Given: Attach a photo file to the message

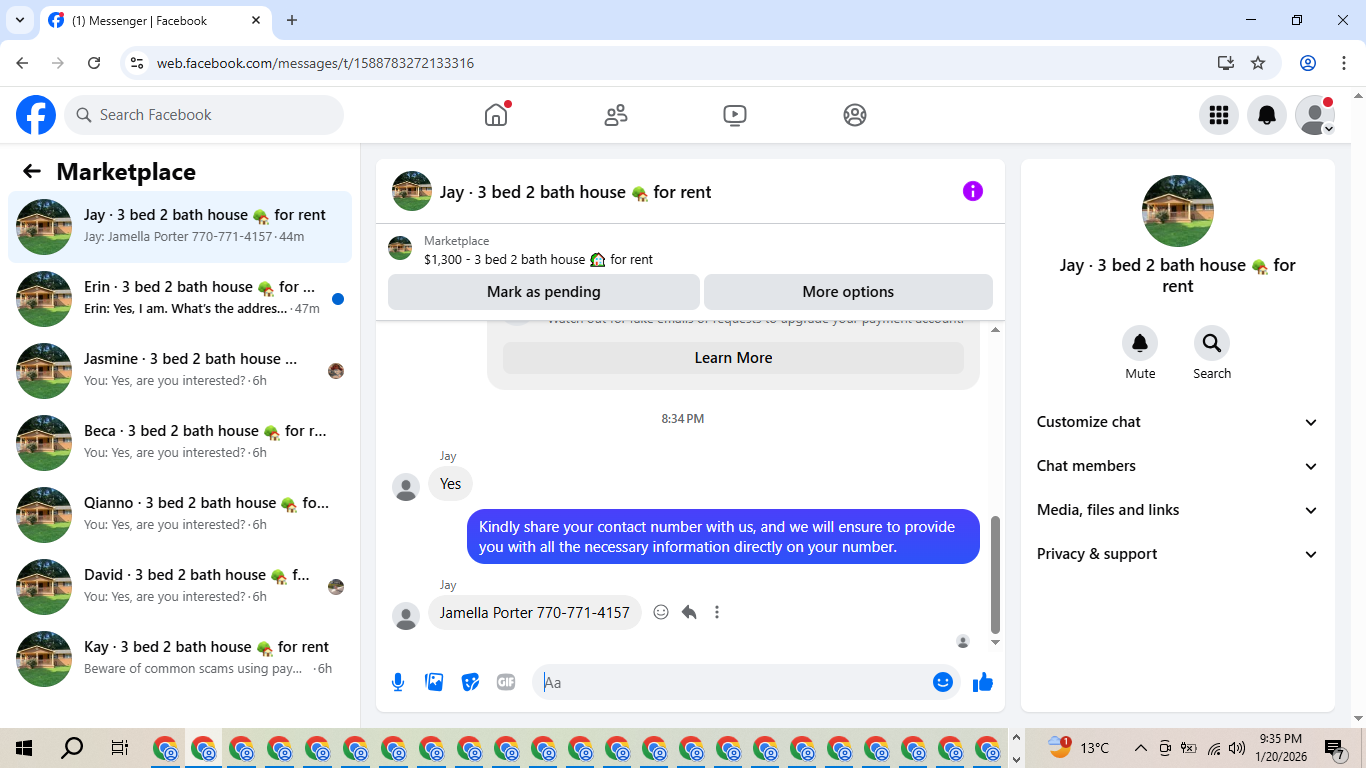Looking at the screenshot, I should pyautogui.click(x=434, y=682).
